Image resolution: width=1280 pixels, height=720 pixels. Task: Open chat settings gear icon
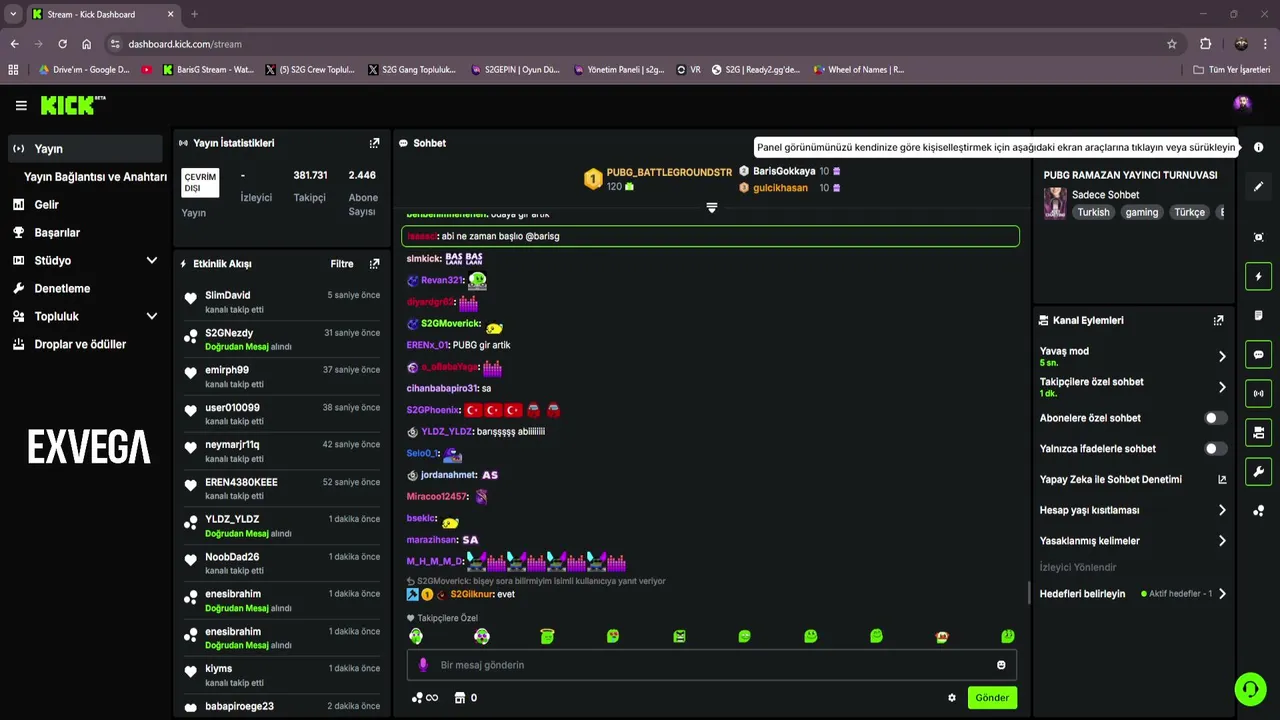952,698
